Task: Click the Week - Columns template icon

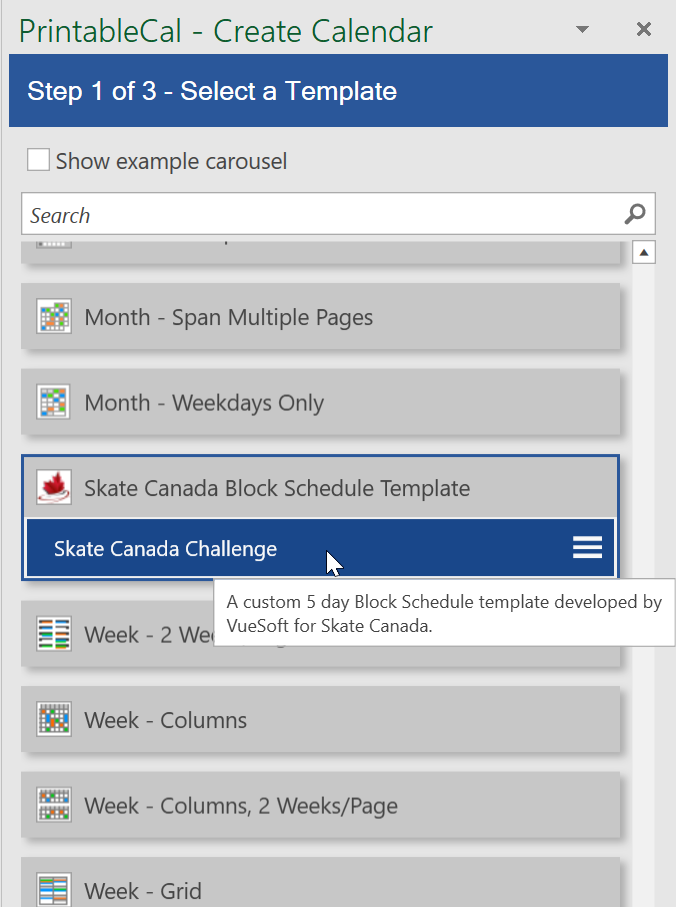Action: click(x=54, y=720)
